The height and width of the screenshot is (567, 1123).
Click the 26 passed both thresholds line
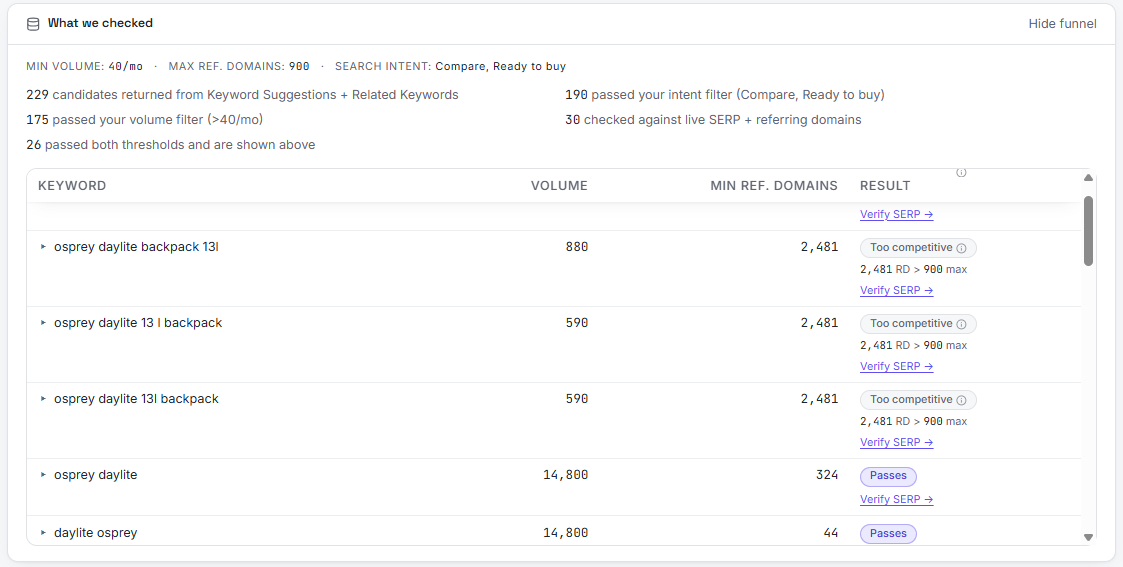click(x=170, y=145)
